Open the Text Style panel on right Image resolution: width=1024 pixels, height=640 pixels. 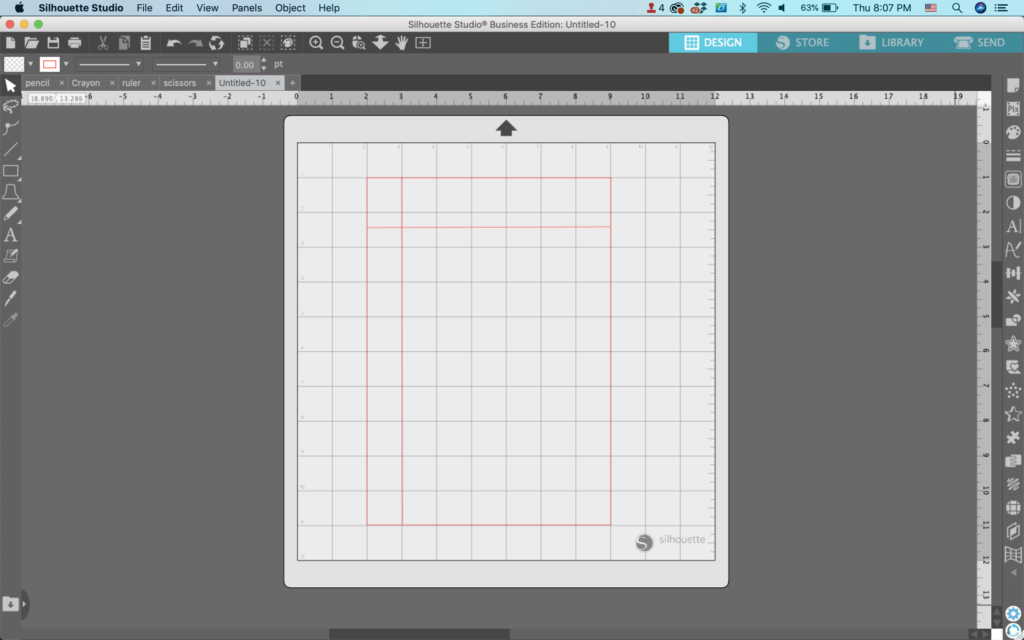point(1013,226)
